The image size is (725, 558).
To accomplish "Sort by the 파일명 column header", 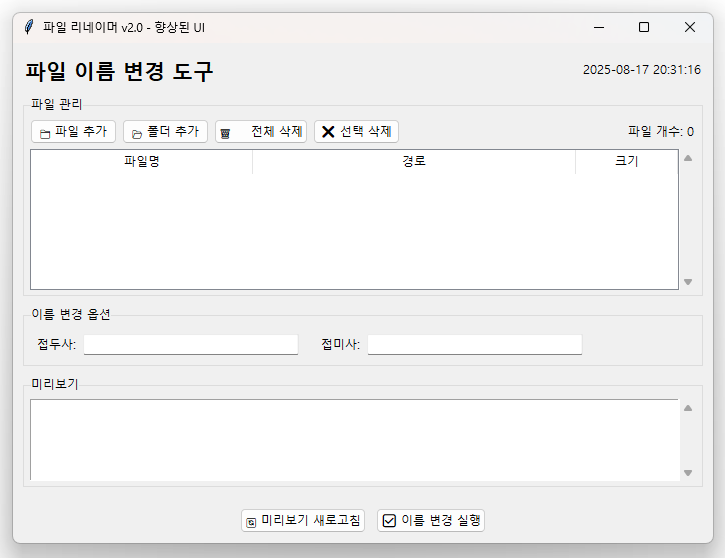I will 141,161.
